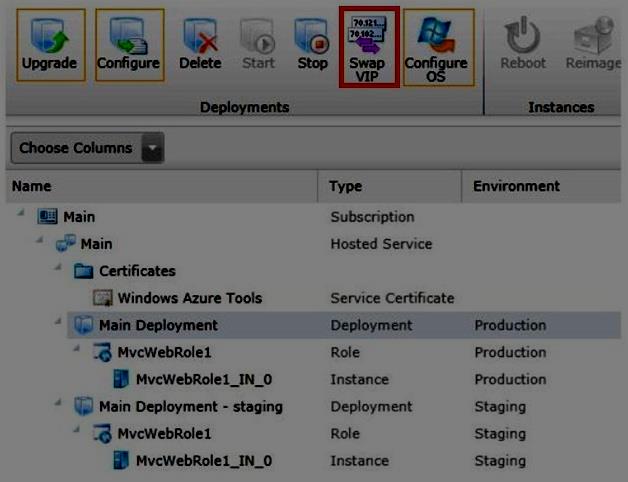Click the Service Certificate type cell

tap(392, 298)
